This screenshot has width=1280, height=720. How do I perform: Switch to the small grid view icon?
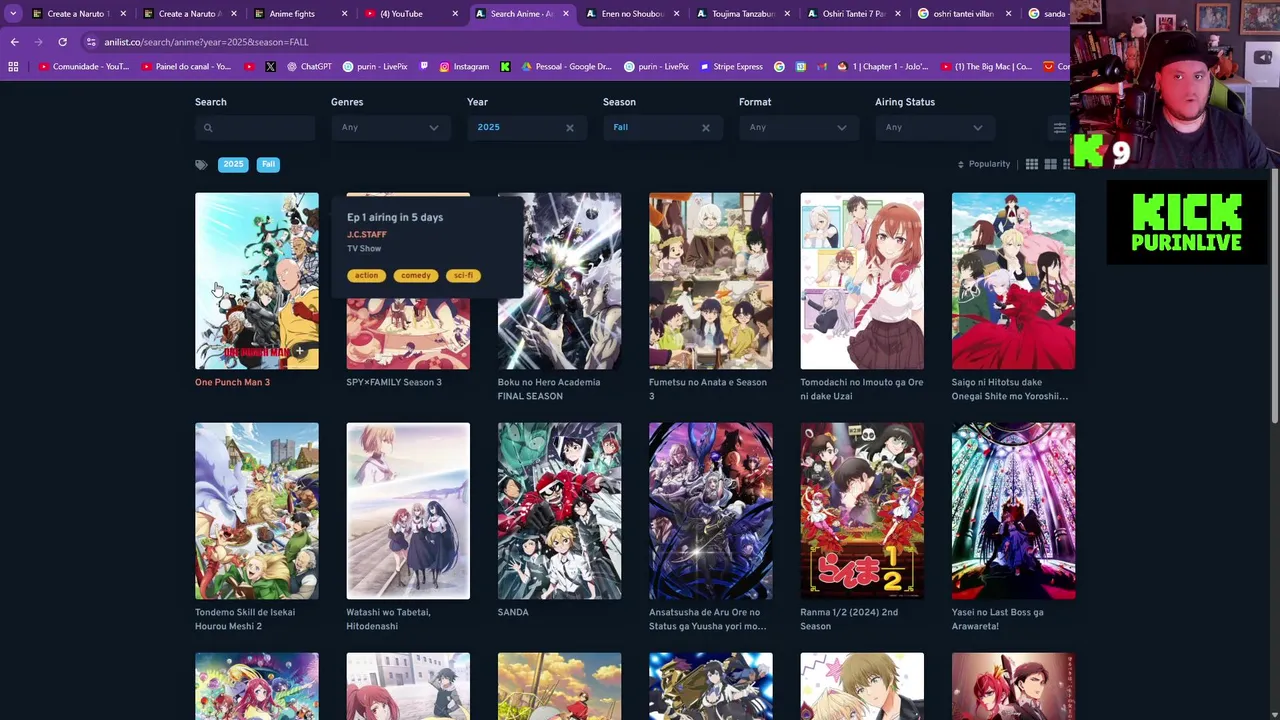1031,164
